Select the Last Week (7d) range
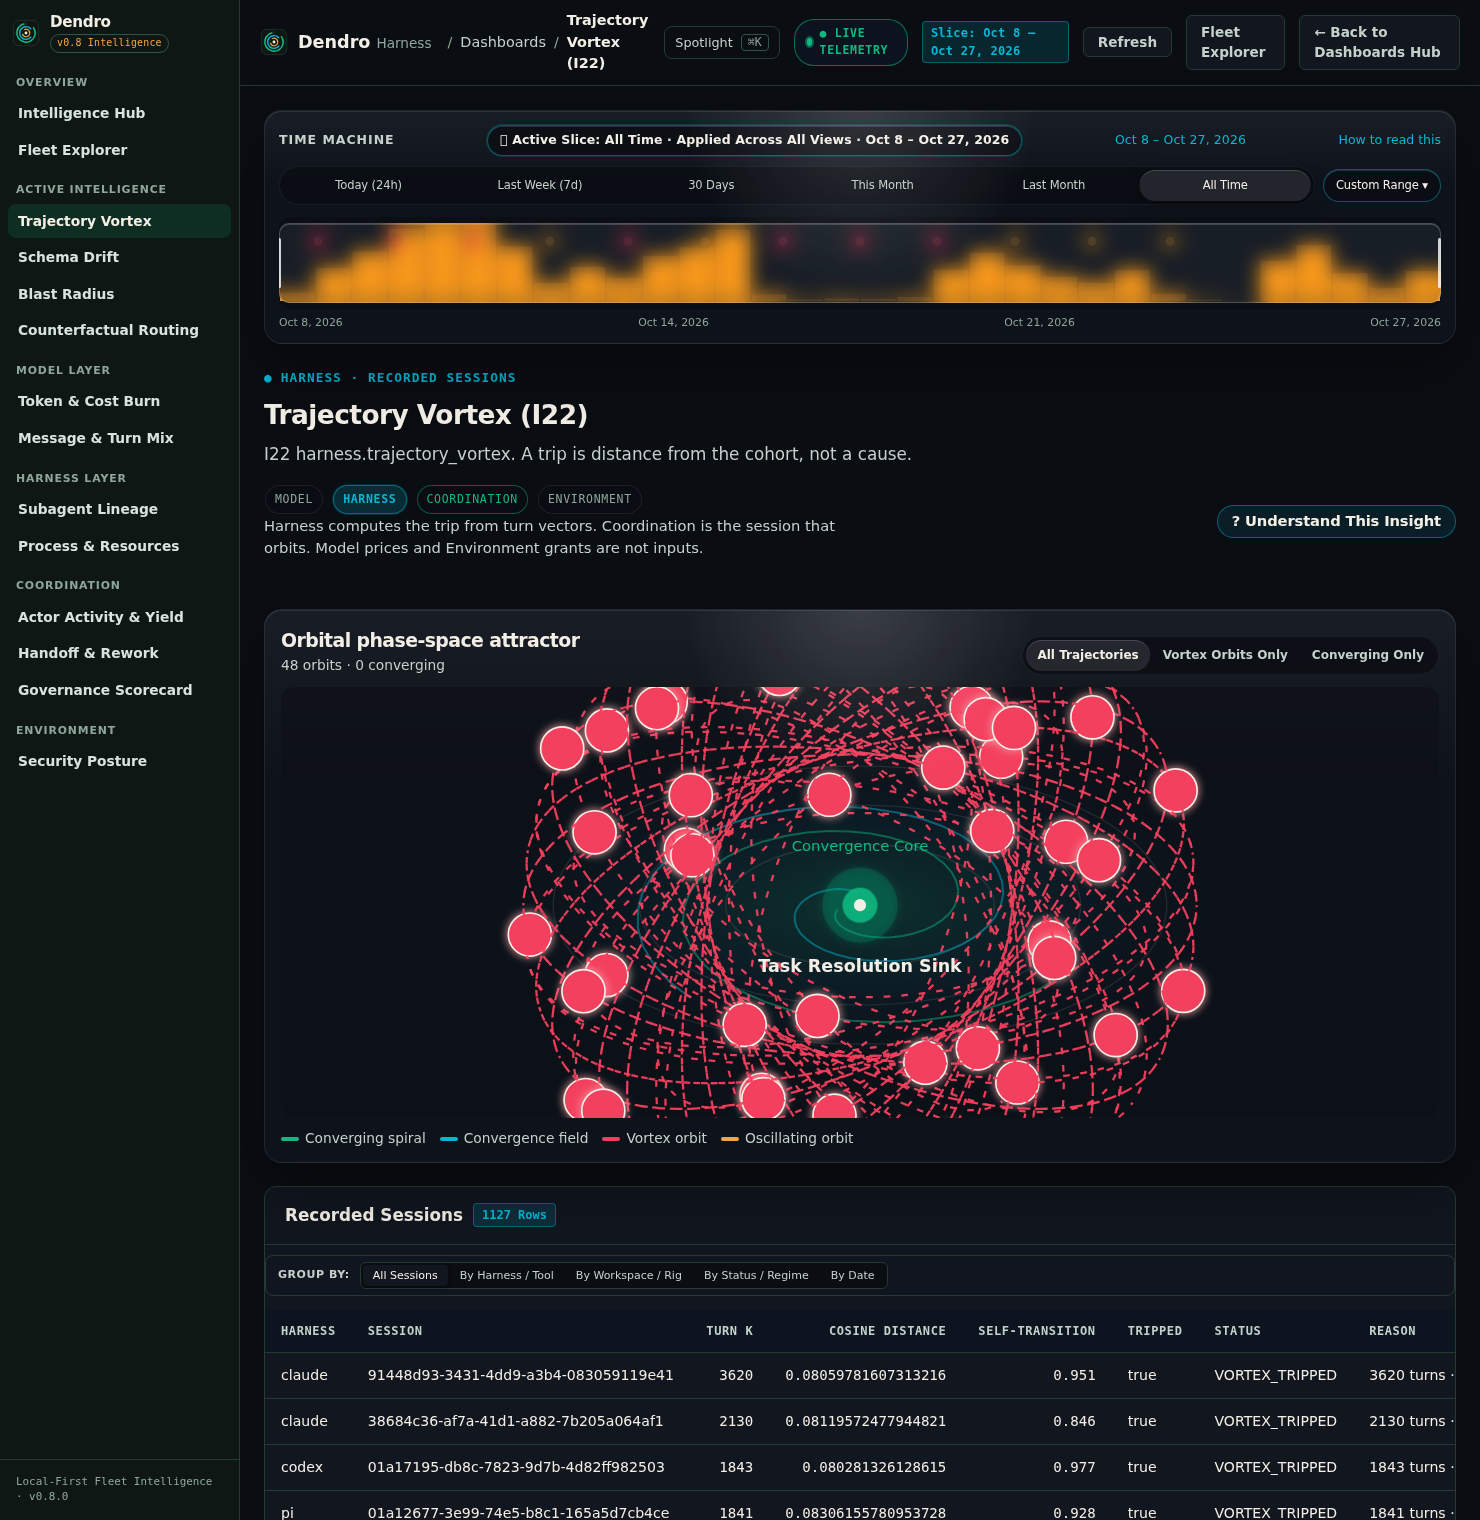The image size is (1480, 1520). pyautogui.click(x=540, y=185)
